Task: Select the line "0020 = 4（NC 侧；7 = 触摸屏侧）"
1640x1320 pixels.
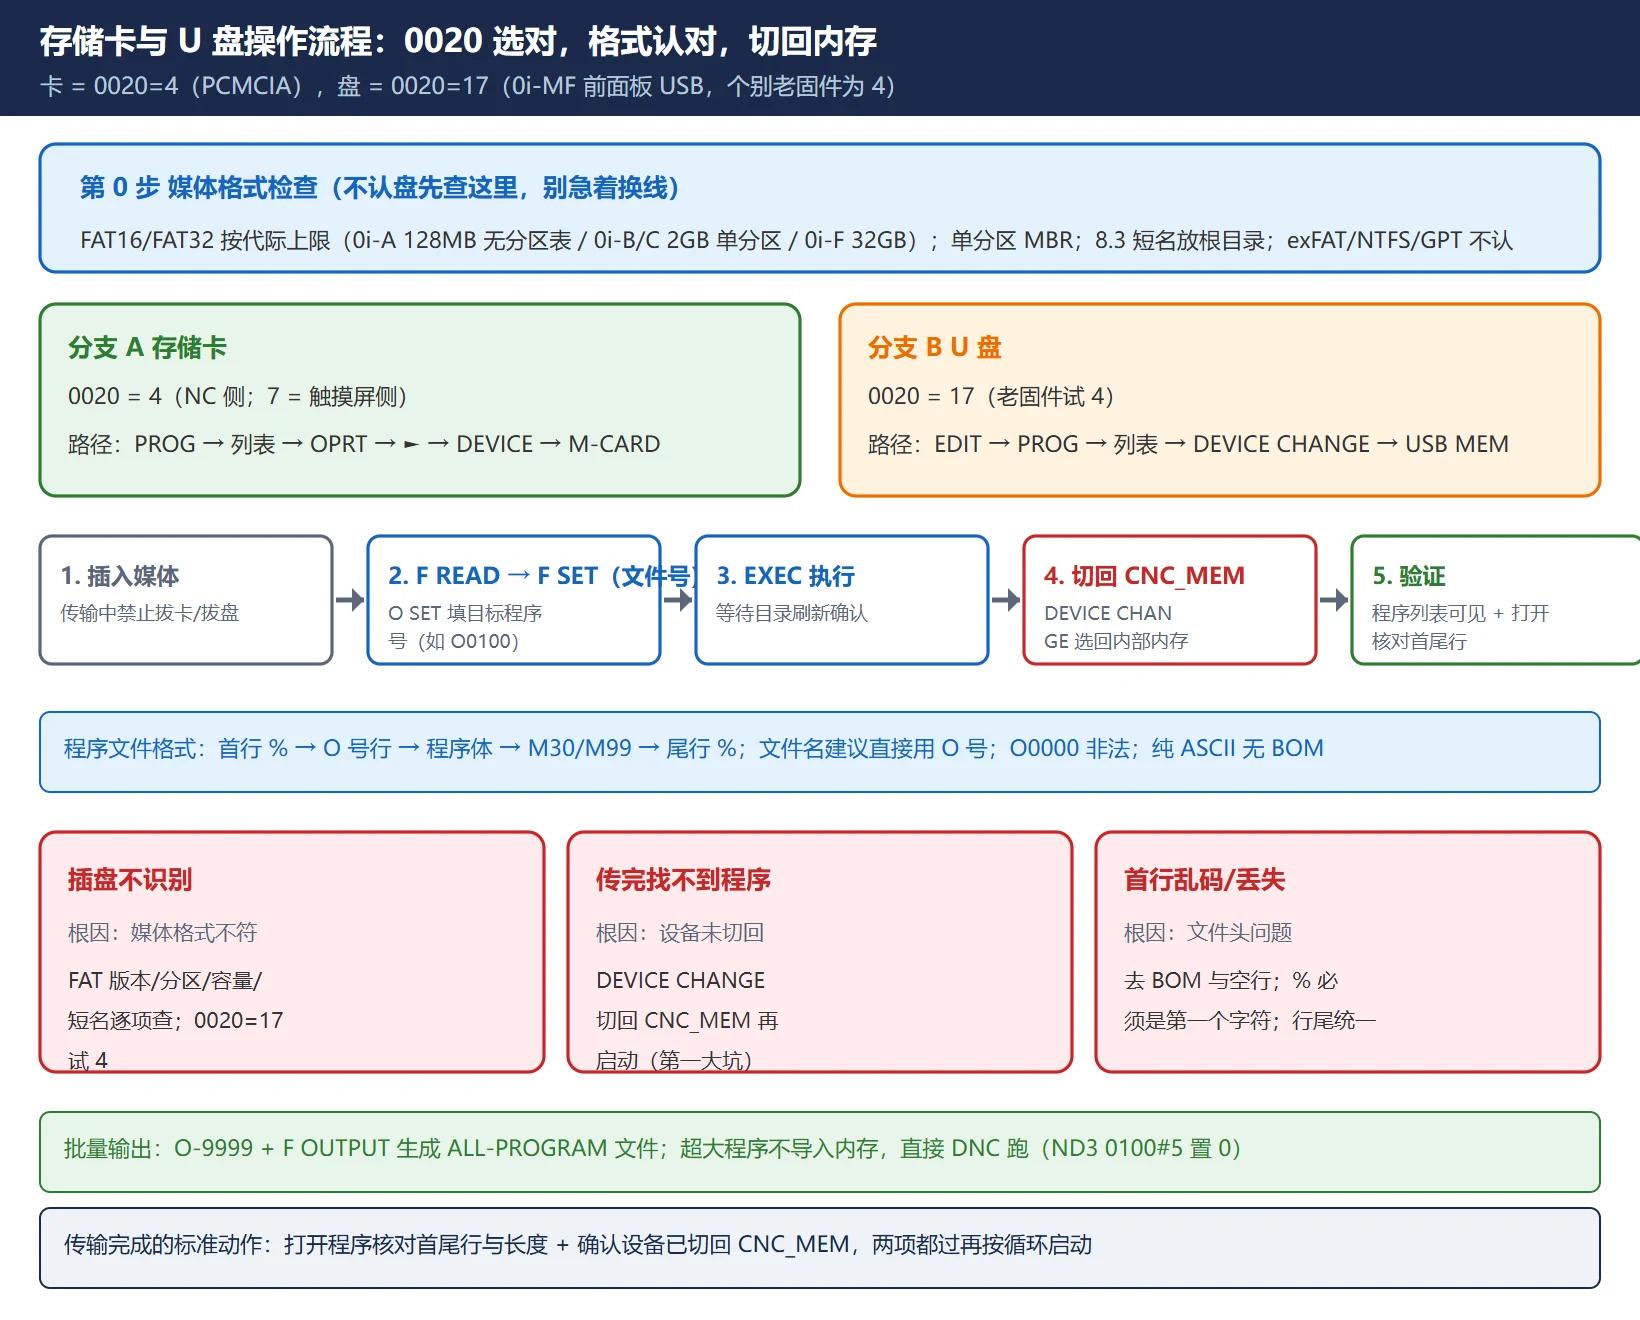Action: point(238,396)
